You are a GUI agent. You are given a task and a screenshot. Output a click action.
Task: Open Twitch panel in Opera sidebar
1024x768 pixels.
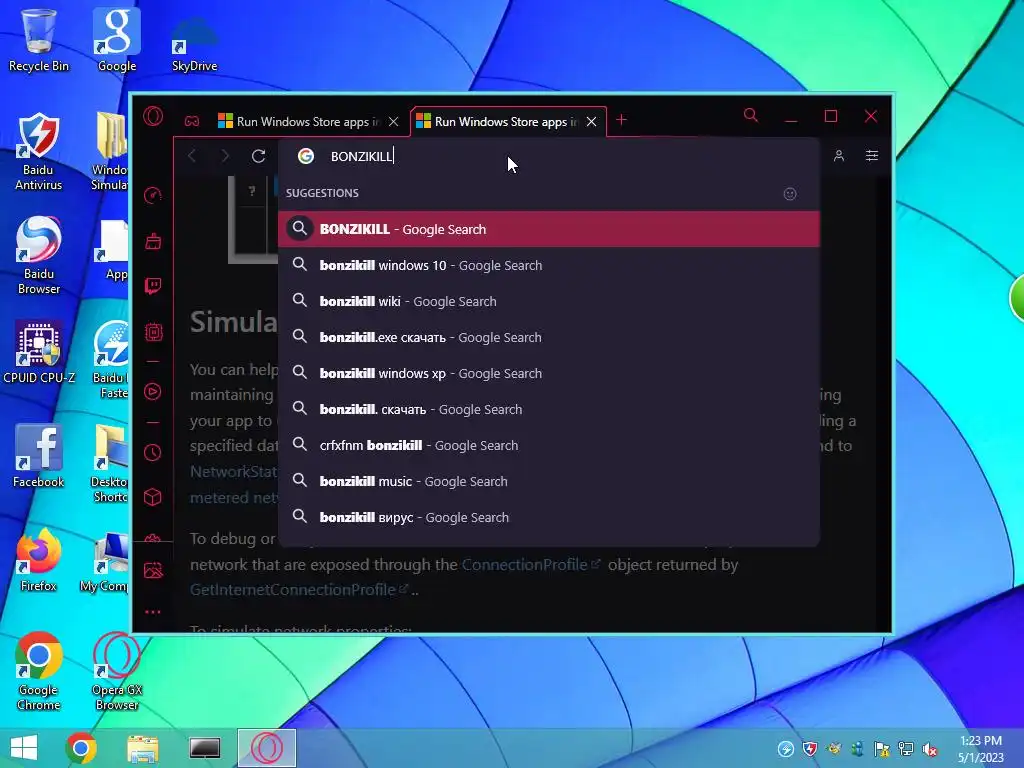(x=153, y=286)
